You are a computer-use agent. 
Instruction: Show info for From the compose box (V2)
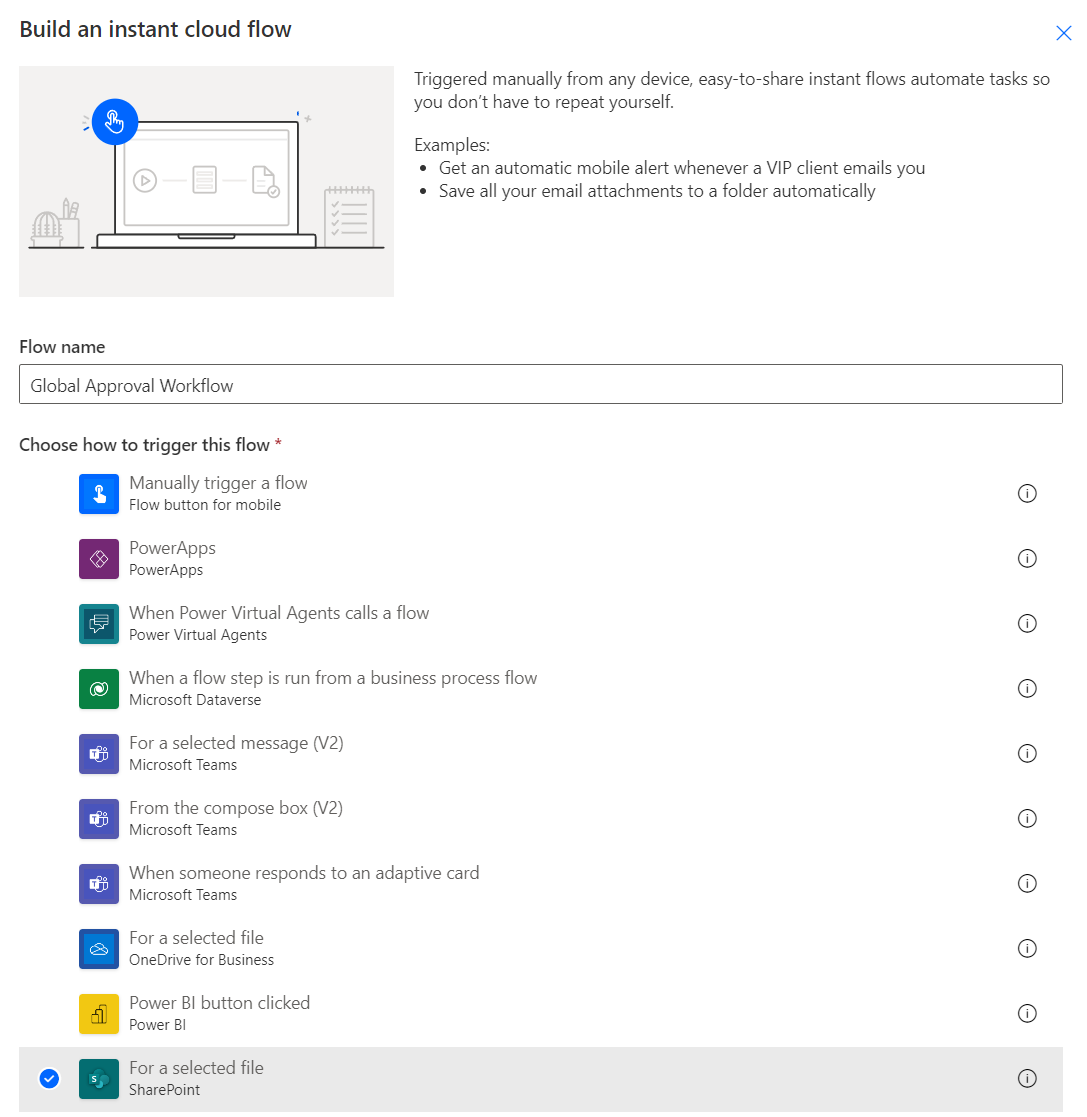1026,818
